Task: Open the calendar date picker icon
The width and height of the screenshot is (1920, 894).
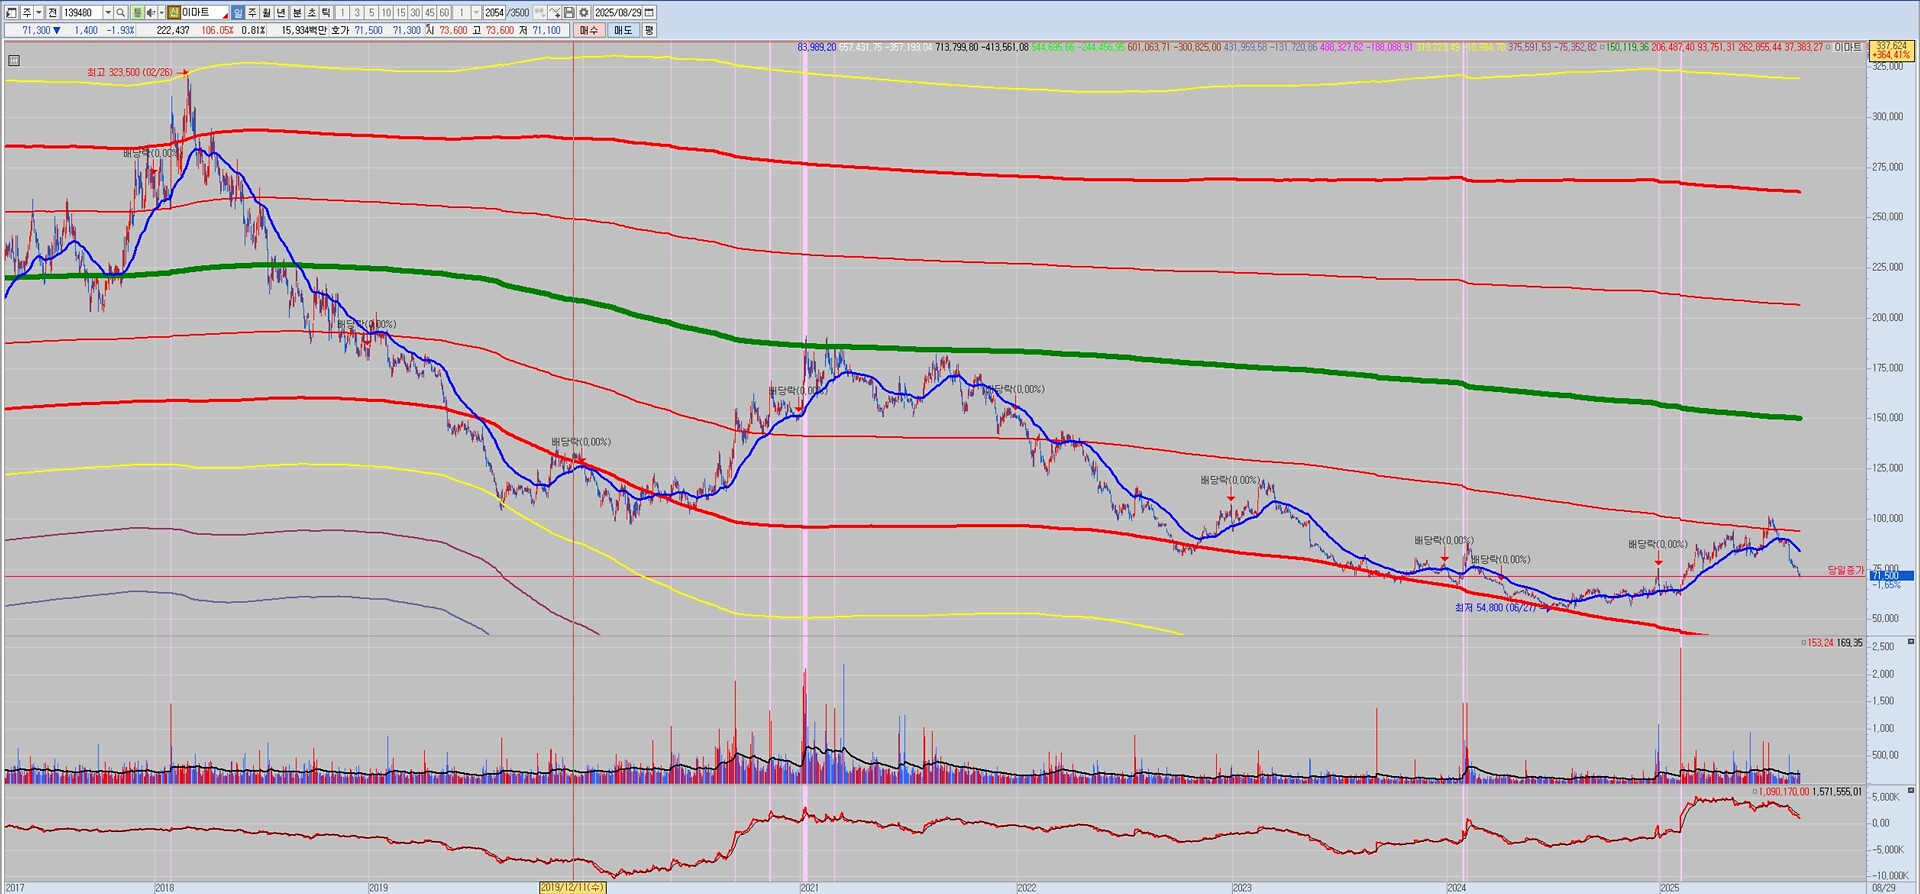Action: 649,13
